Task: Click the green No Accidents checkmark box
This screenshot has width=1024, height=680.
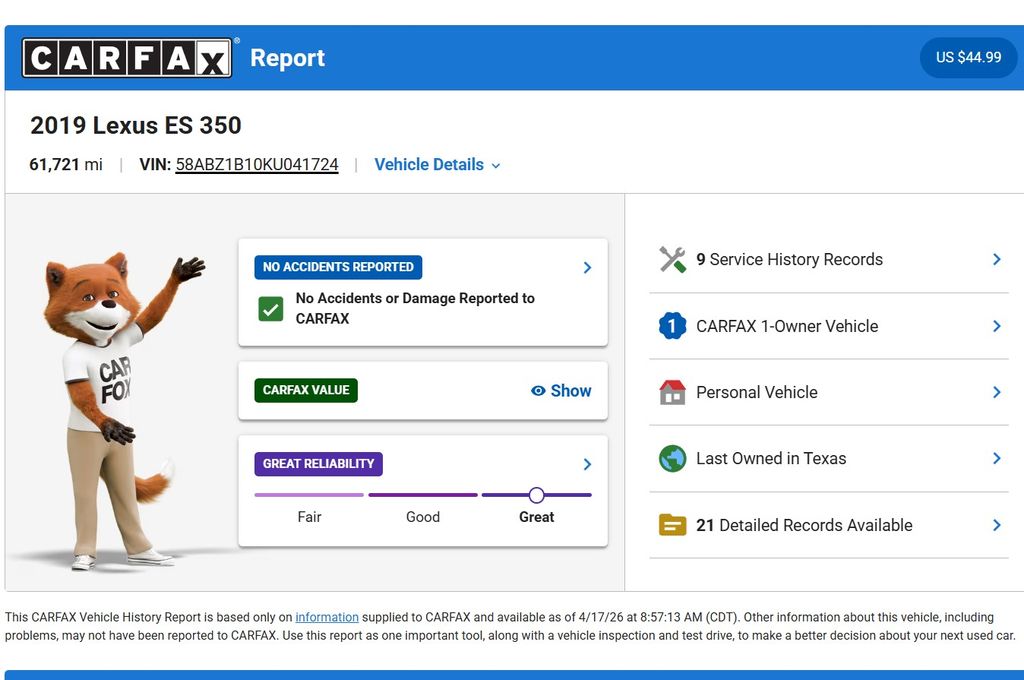Action: (x=271, y=309)
